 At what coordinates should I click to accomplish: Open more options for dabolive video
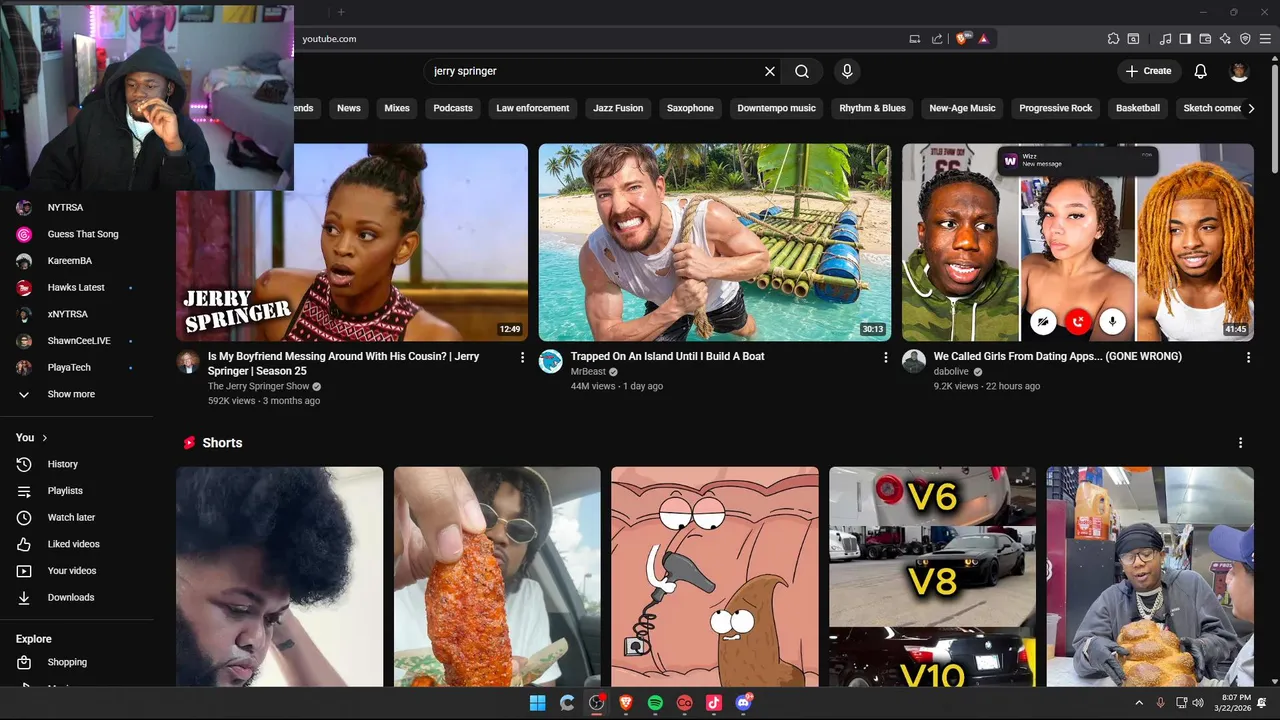[x=1248, y=357]
